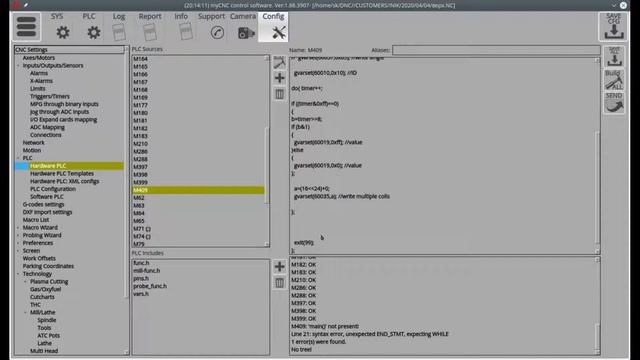Collapse the Inputs/Outputs/Sensors tree node
The image size is (640, 360).
(x=18, y=65)
